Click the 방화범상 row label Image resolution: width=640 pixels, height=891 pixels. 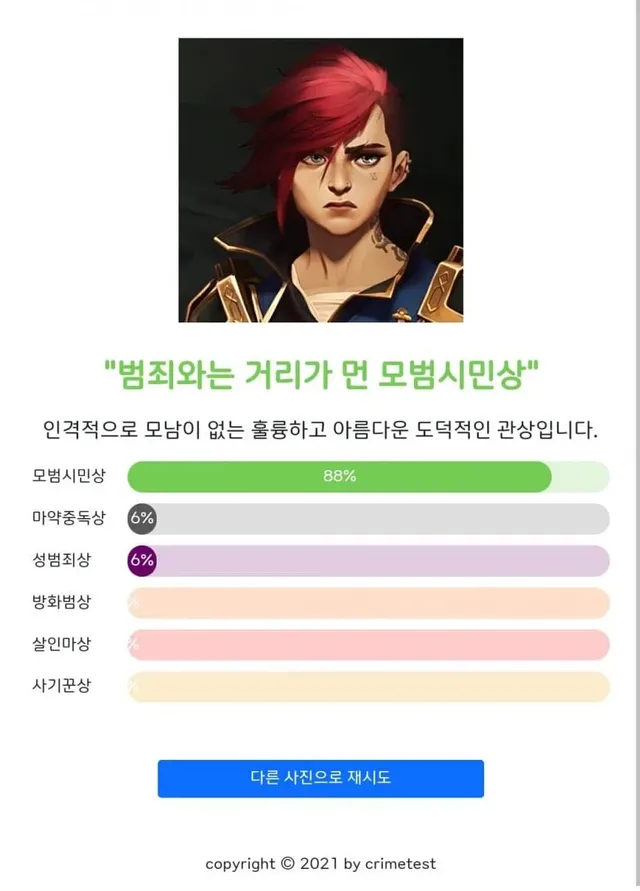click(62, 602)
